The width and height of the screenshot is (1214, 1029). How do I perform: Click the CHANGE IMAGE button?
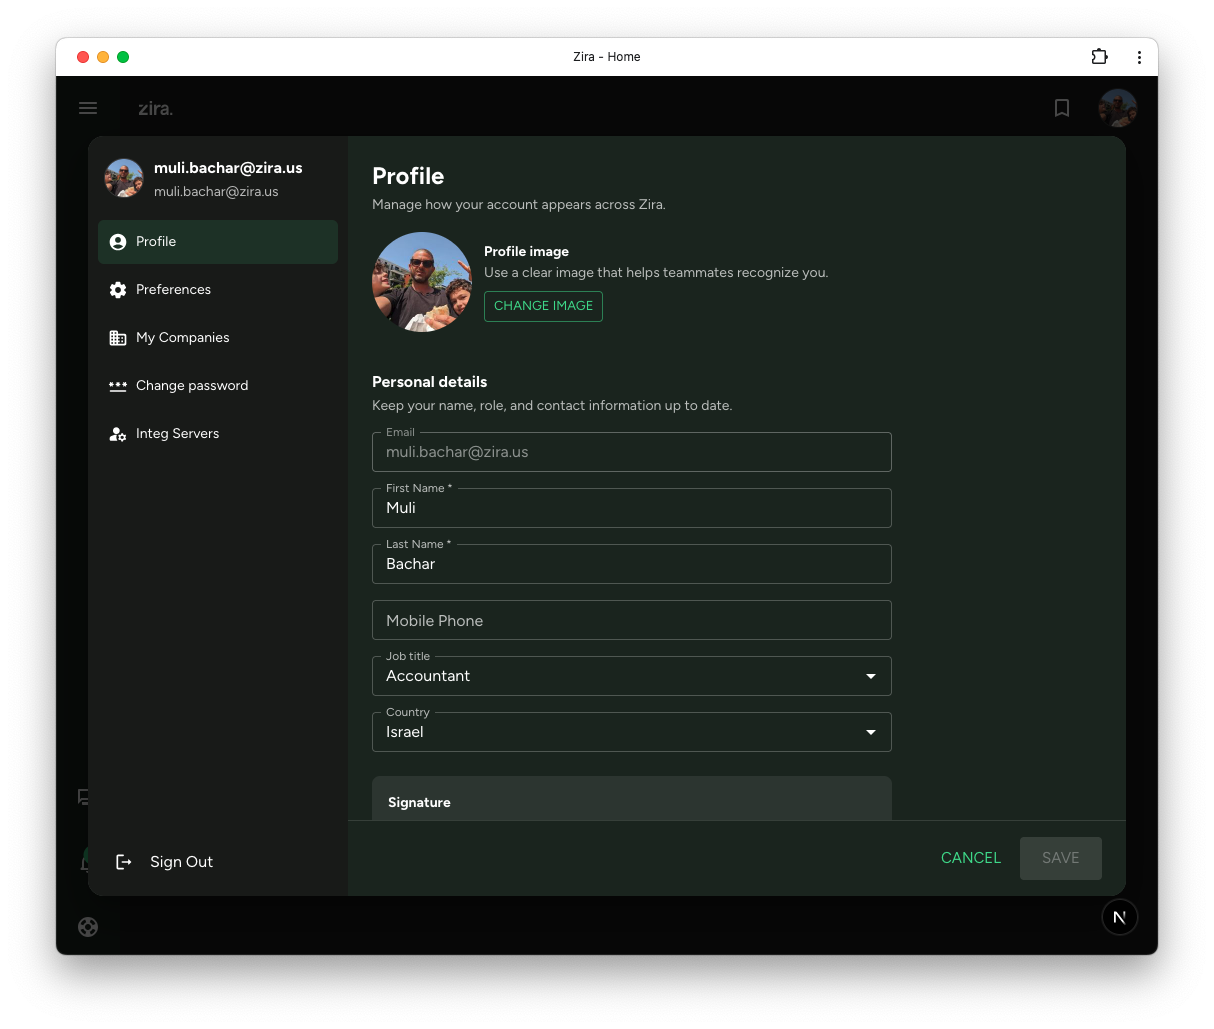[543, 306]
